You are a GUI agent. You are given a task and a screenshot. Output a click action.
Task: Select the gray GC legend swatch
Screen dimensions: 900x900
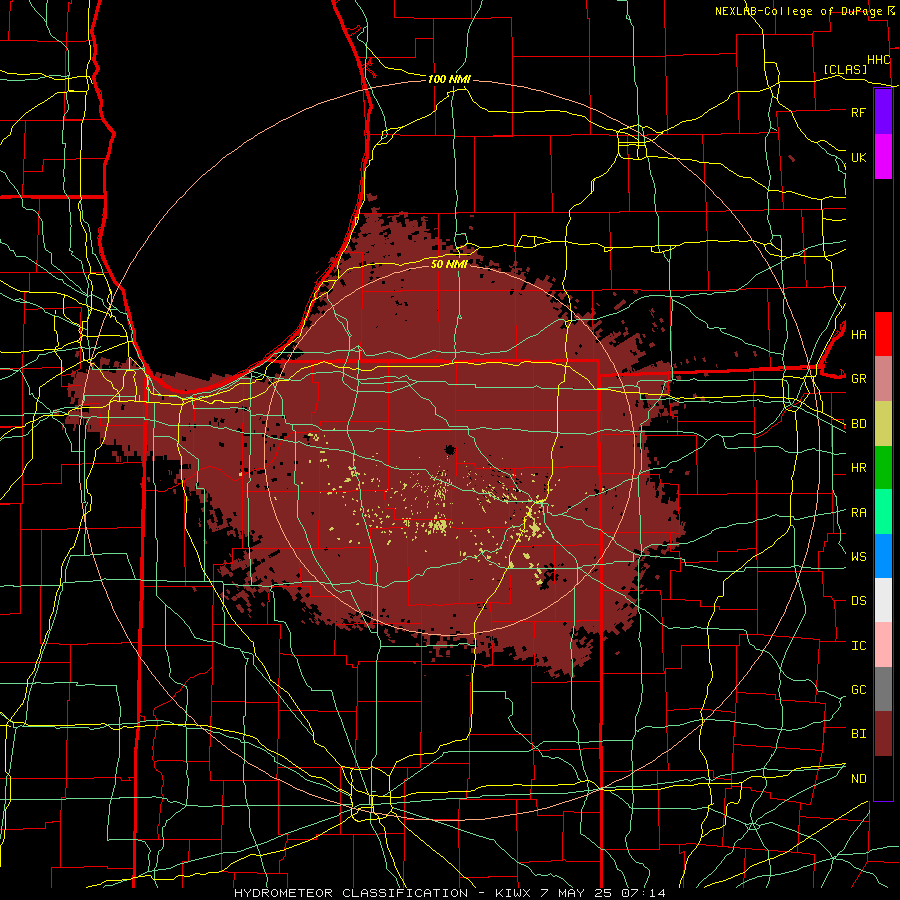(x=883, y=689)
